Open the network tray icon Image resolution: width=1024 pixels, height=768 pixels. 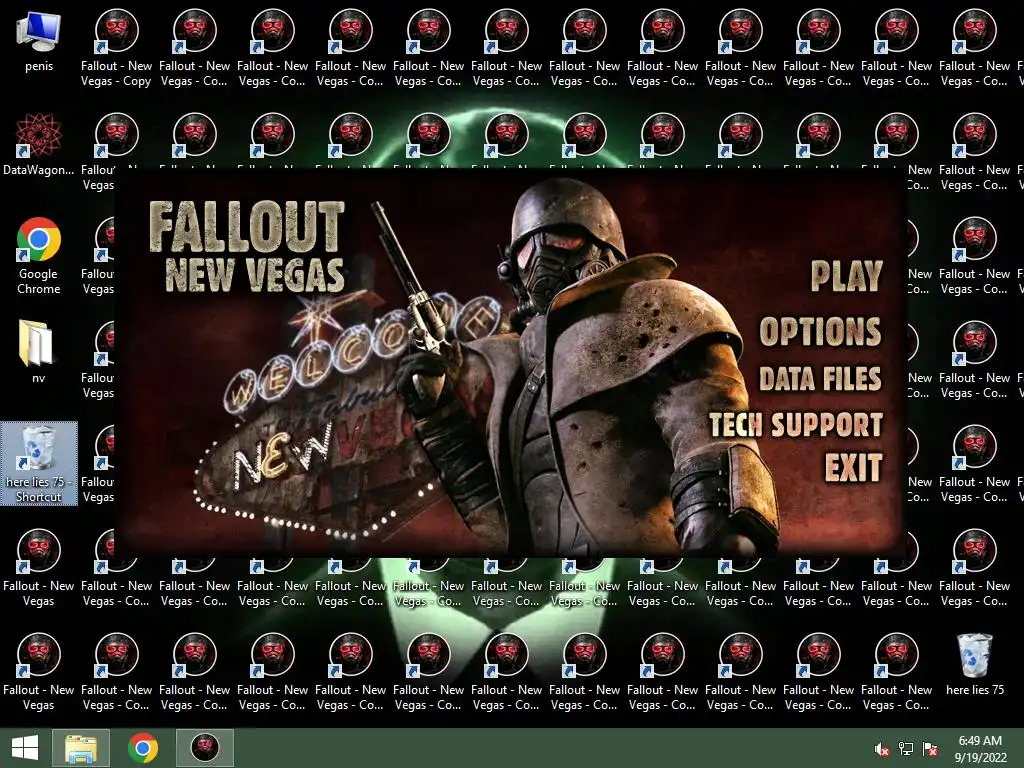click(x=906, y=749)
